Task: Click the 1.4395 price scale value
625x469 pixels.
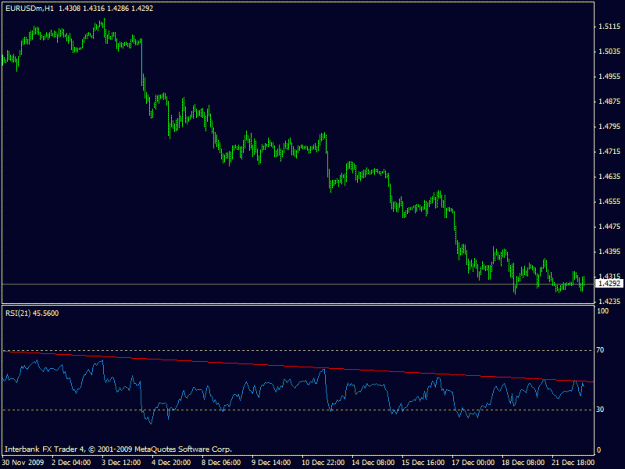Action: pyautogui.click(x=609, y=252)
